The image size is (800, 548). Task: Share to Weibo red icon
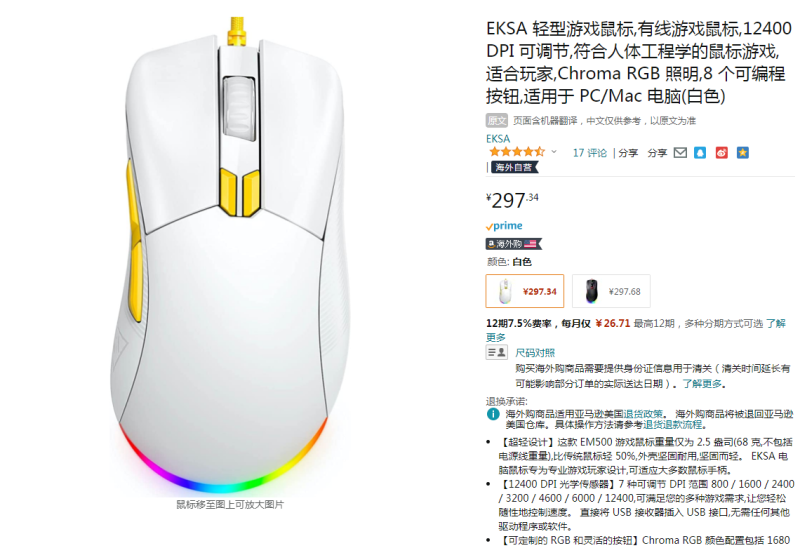[x=721, y=153]
